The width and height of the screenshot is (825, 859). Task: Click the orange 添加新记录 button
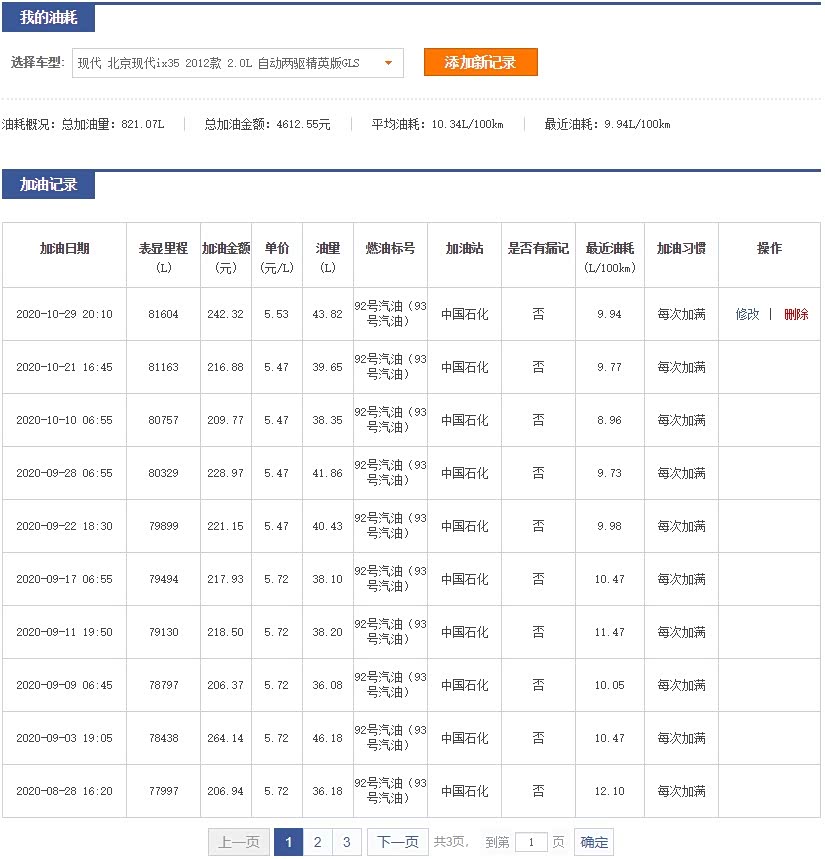480,62
